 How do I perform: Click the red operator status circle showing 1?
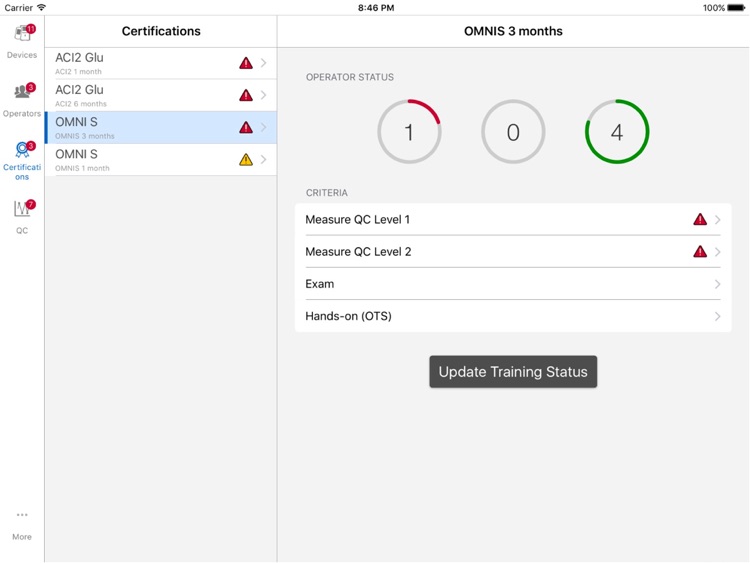pos(409,132)
